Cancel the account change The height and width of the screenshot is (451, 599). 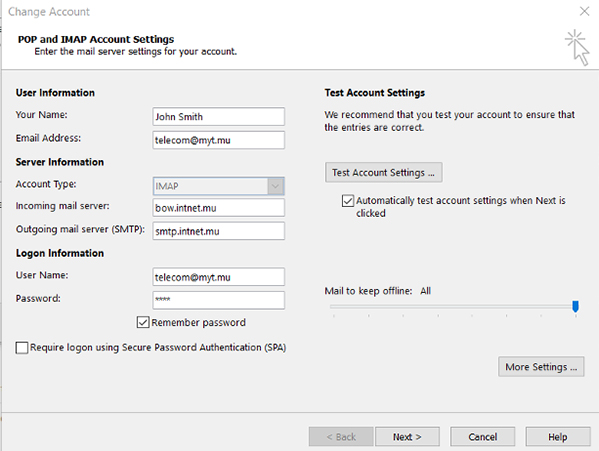pyautogui.click(x=482, y=437)
